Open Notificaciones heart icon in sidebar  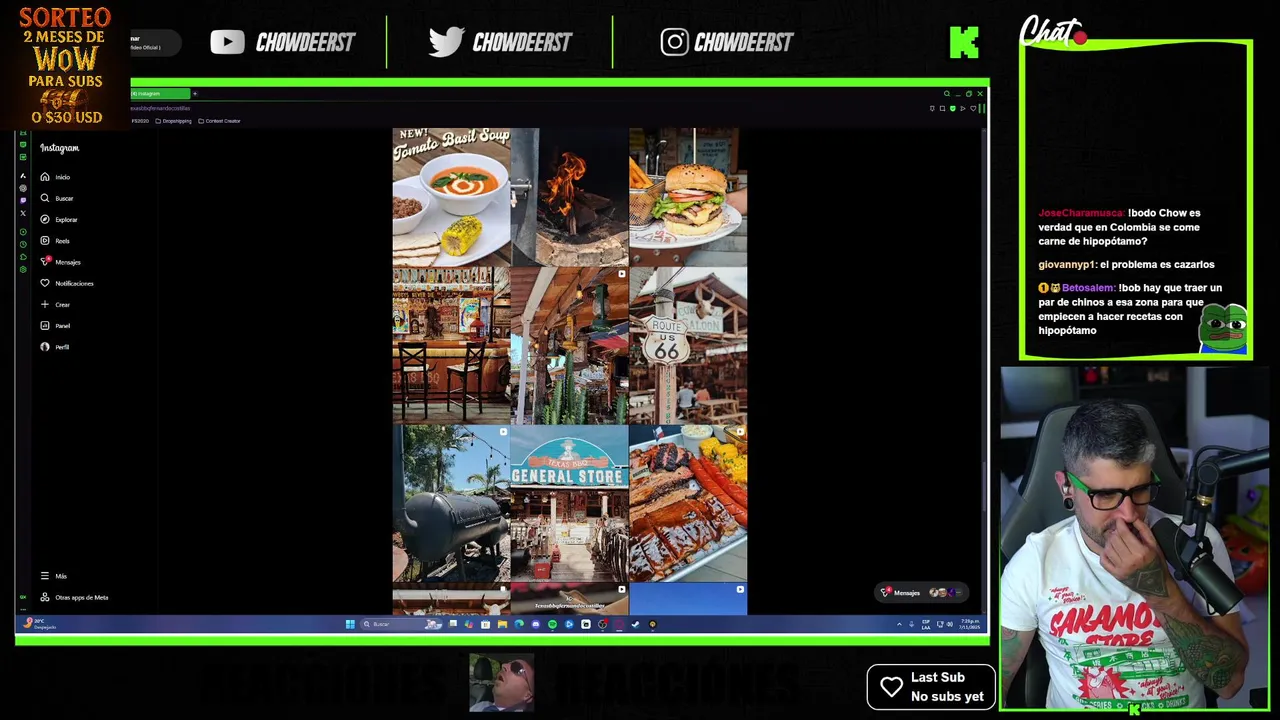point(45,283)
